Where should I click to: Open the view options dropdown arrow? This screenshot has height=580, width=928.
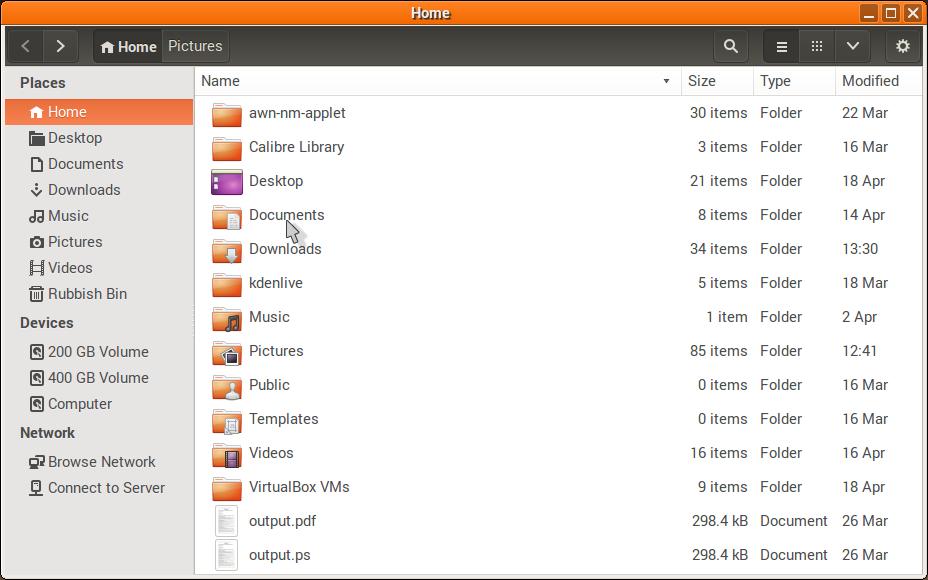pyautogui.click(x=852, y=46)
